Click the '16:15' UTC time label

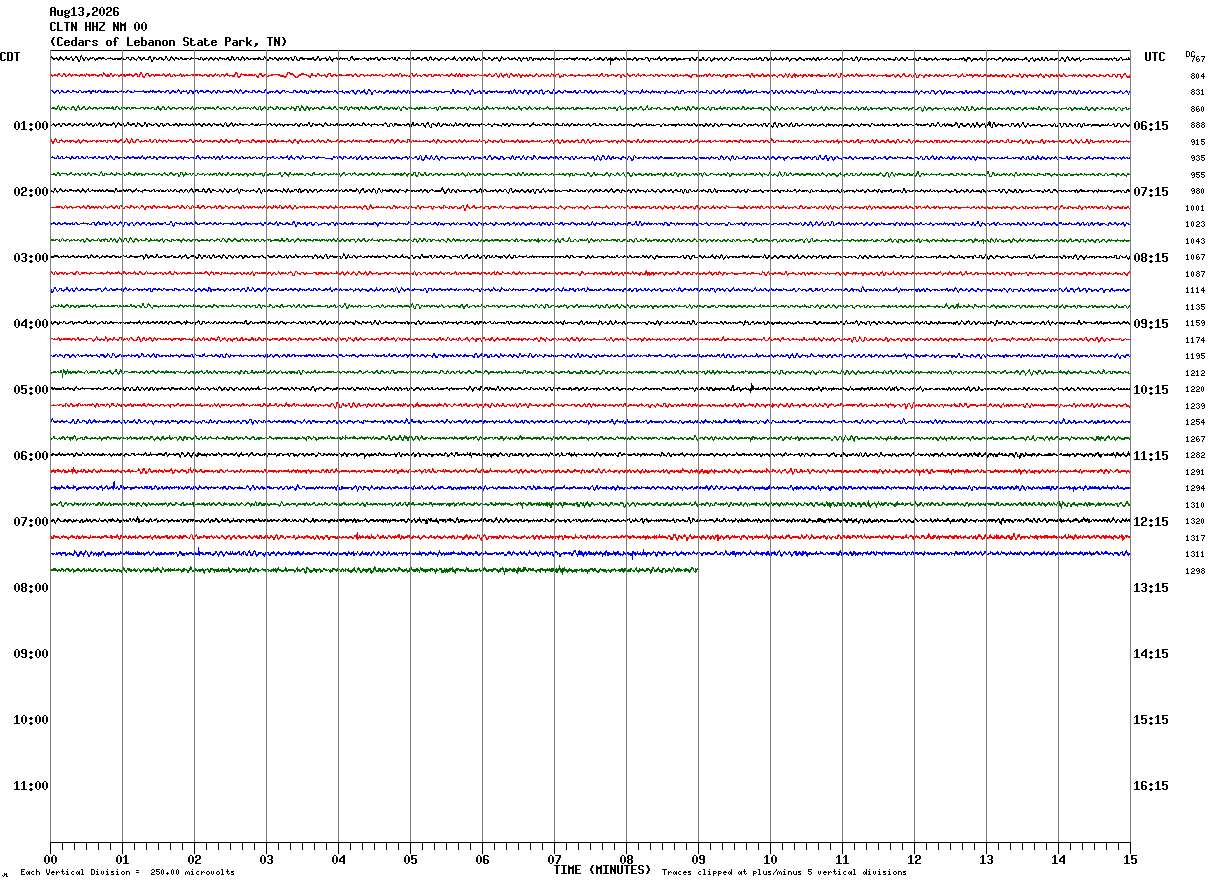click(1151, 786)
